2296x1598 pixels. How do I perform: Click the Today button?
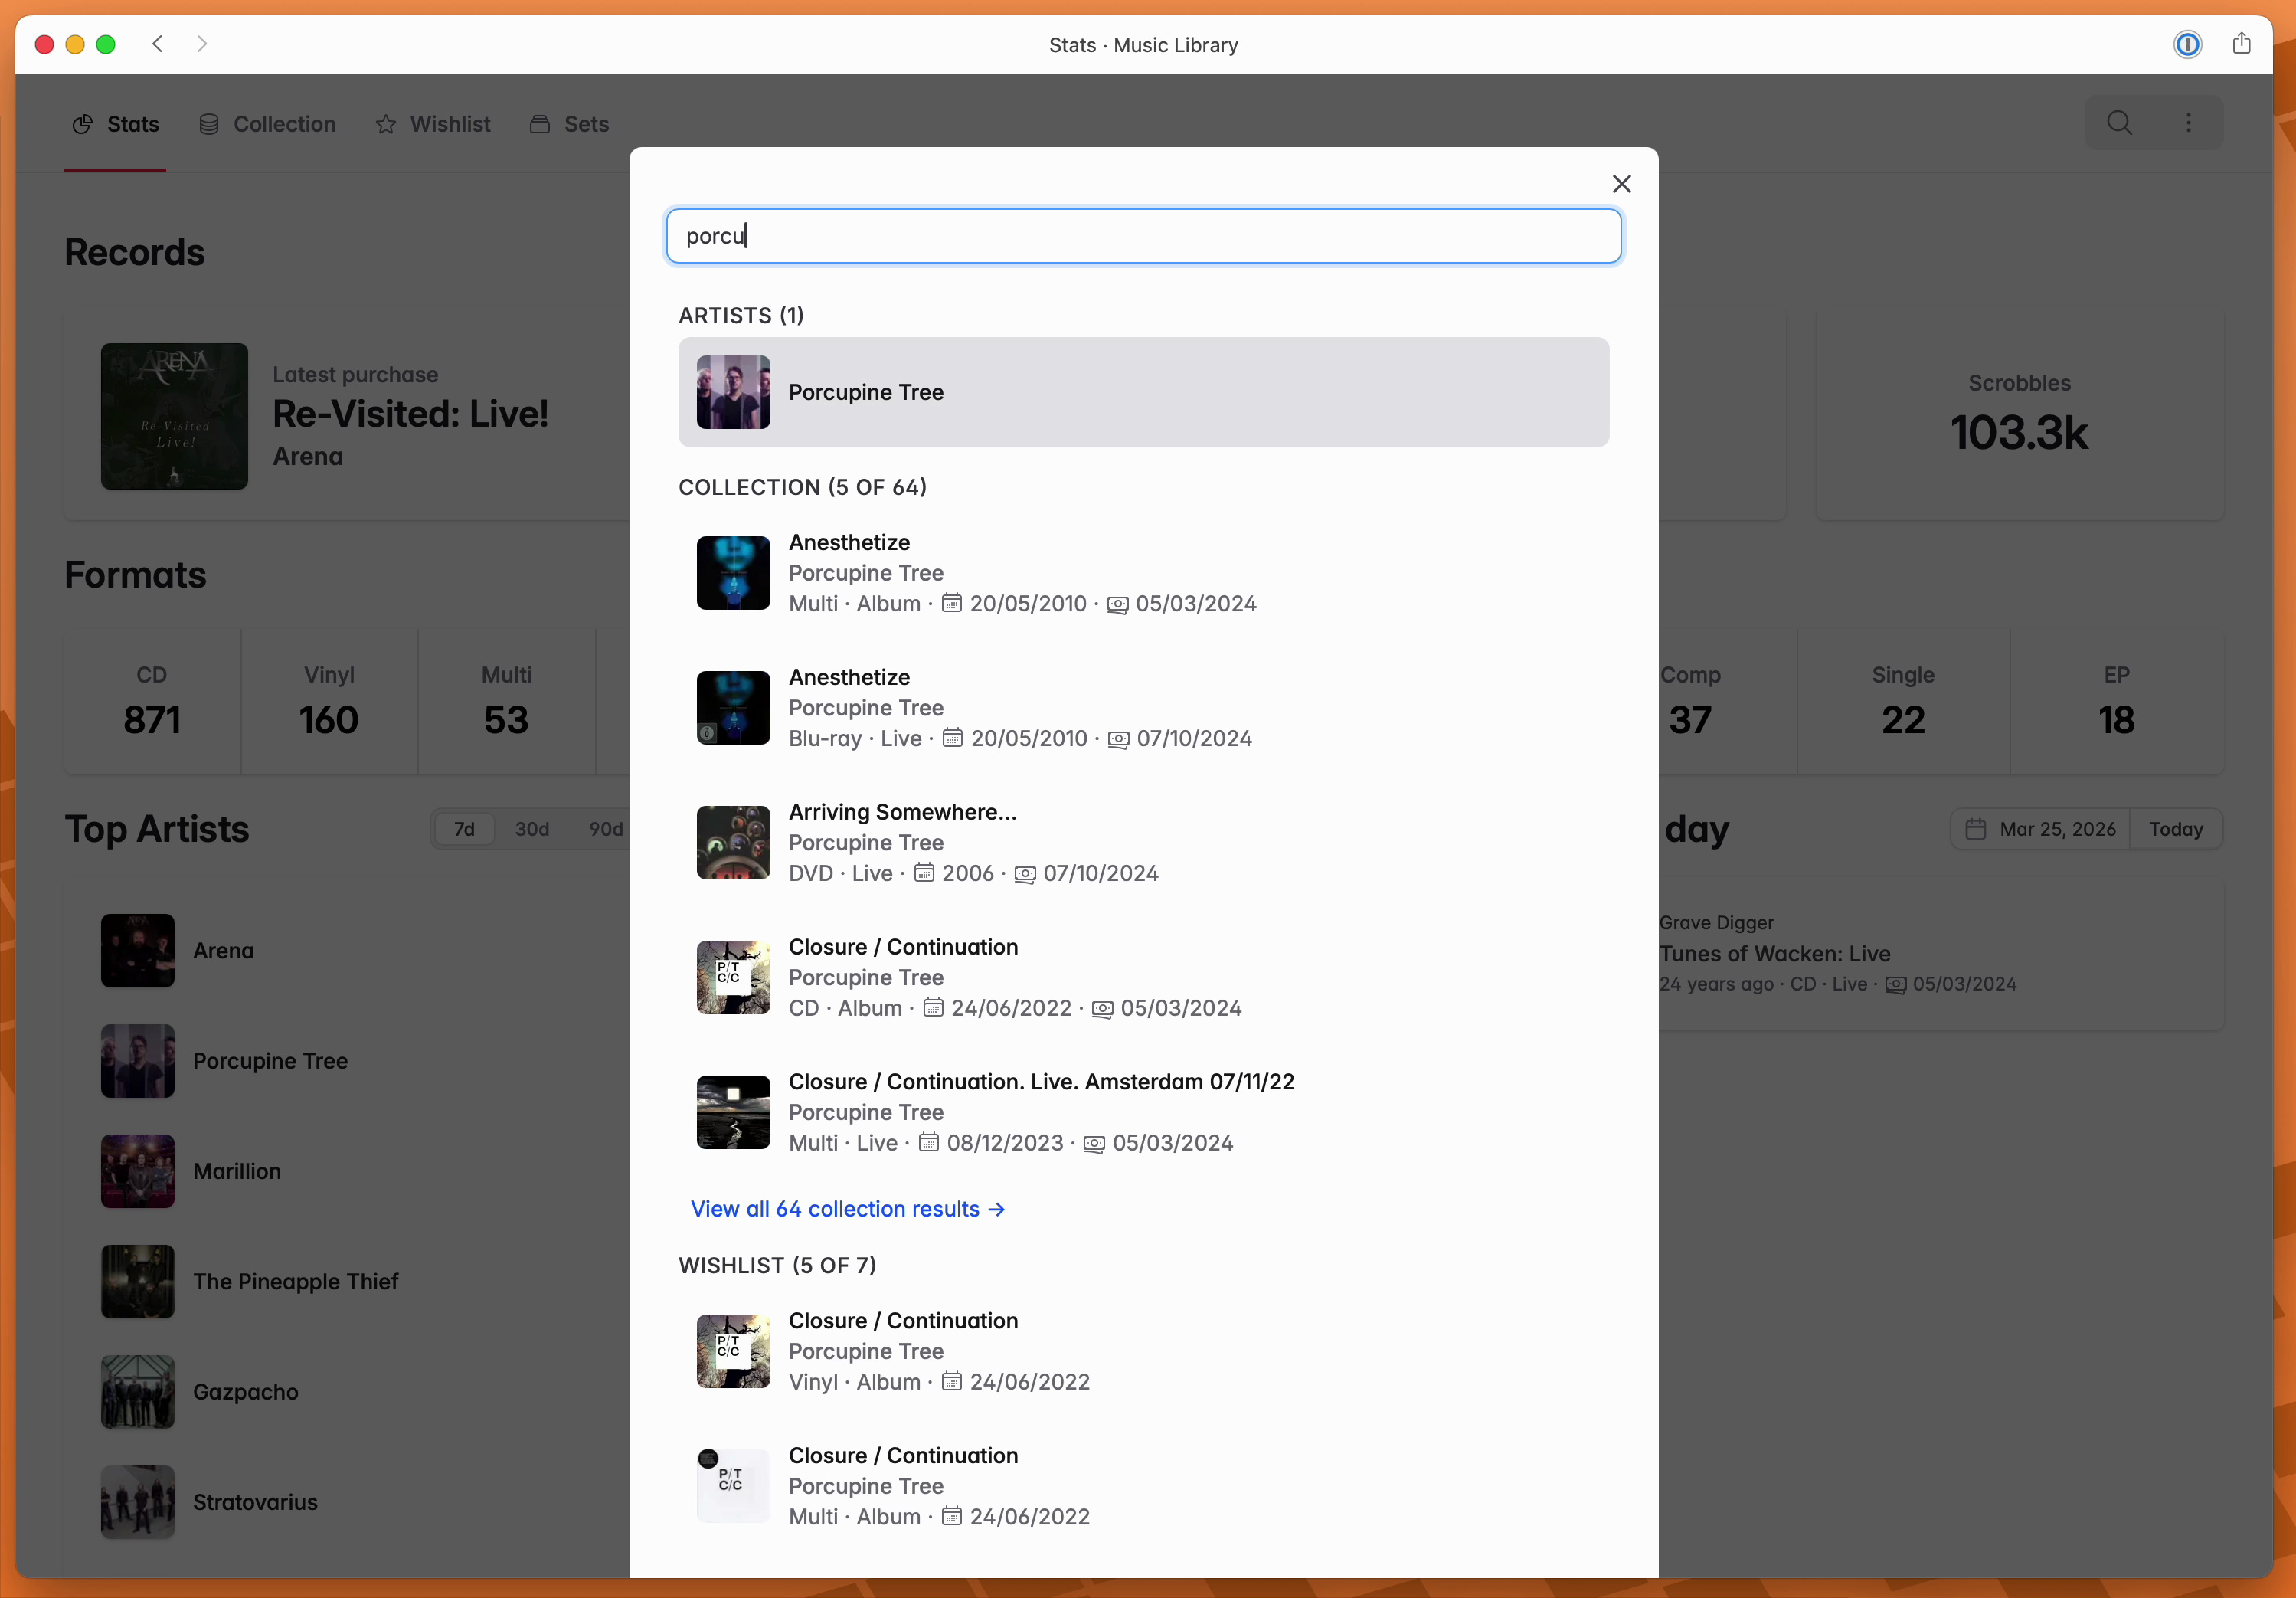point(2176,829)
